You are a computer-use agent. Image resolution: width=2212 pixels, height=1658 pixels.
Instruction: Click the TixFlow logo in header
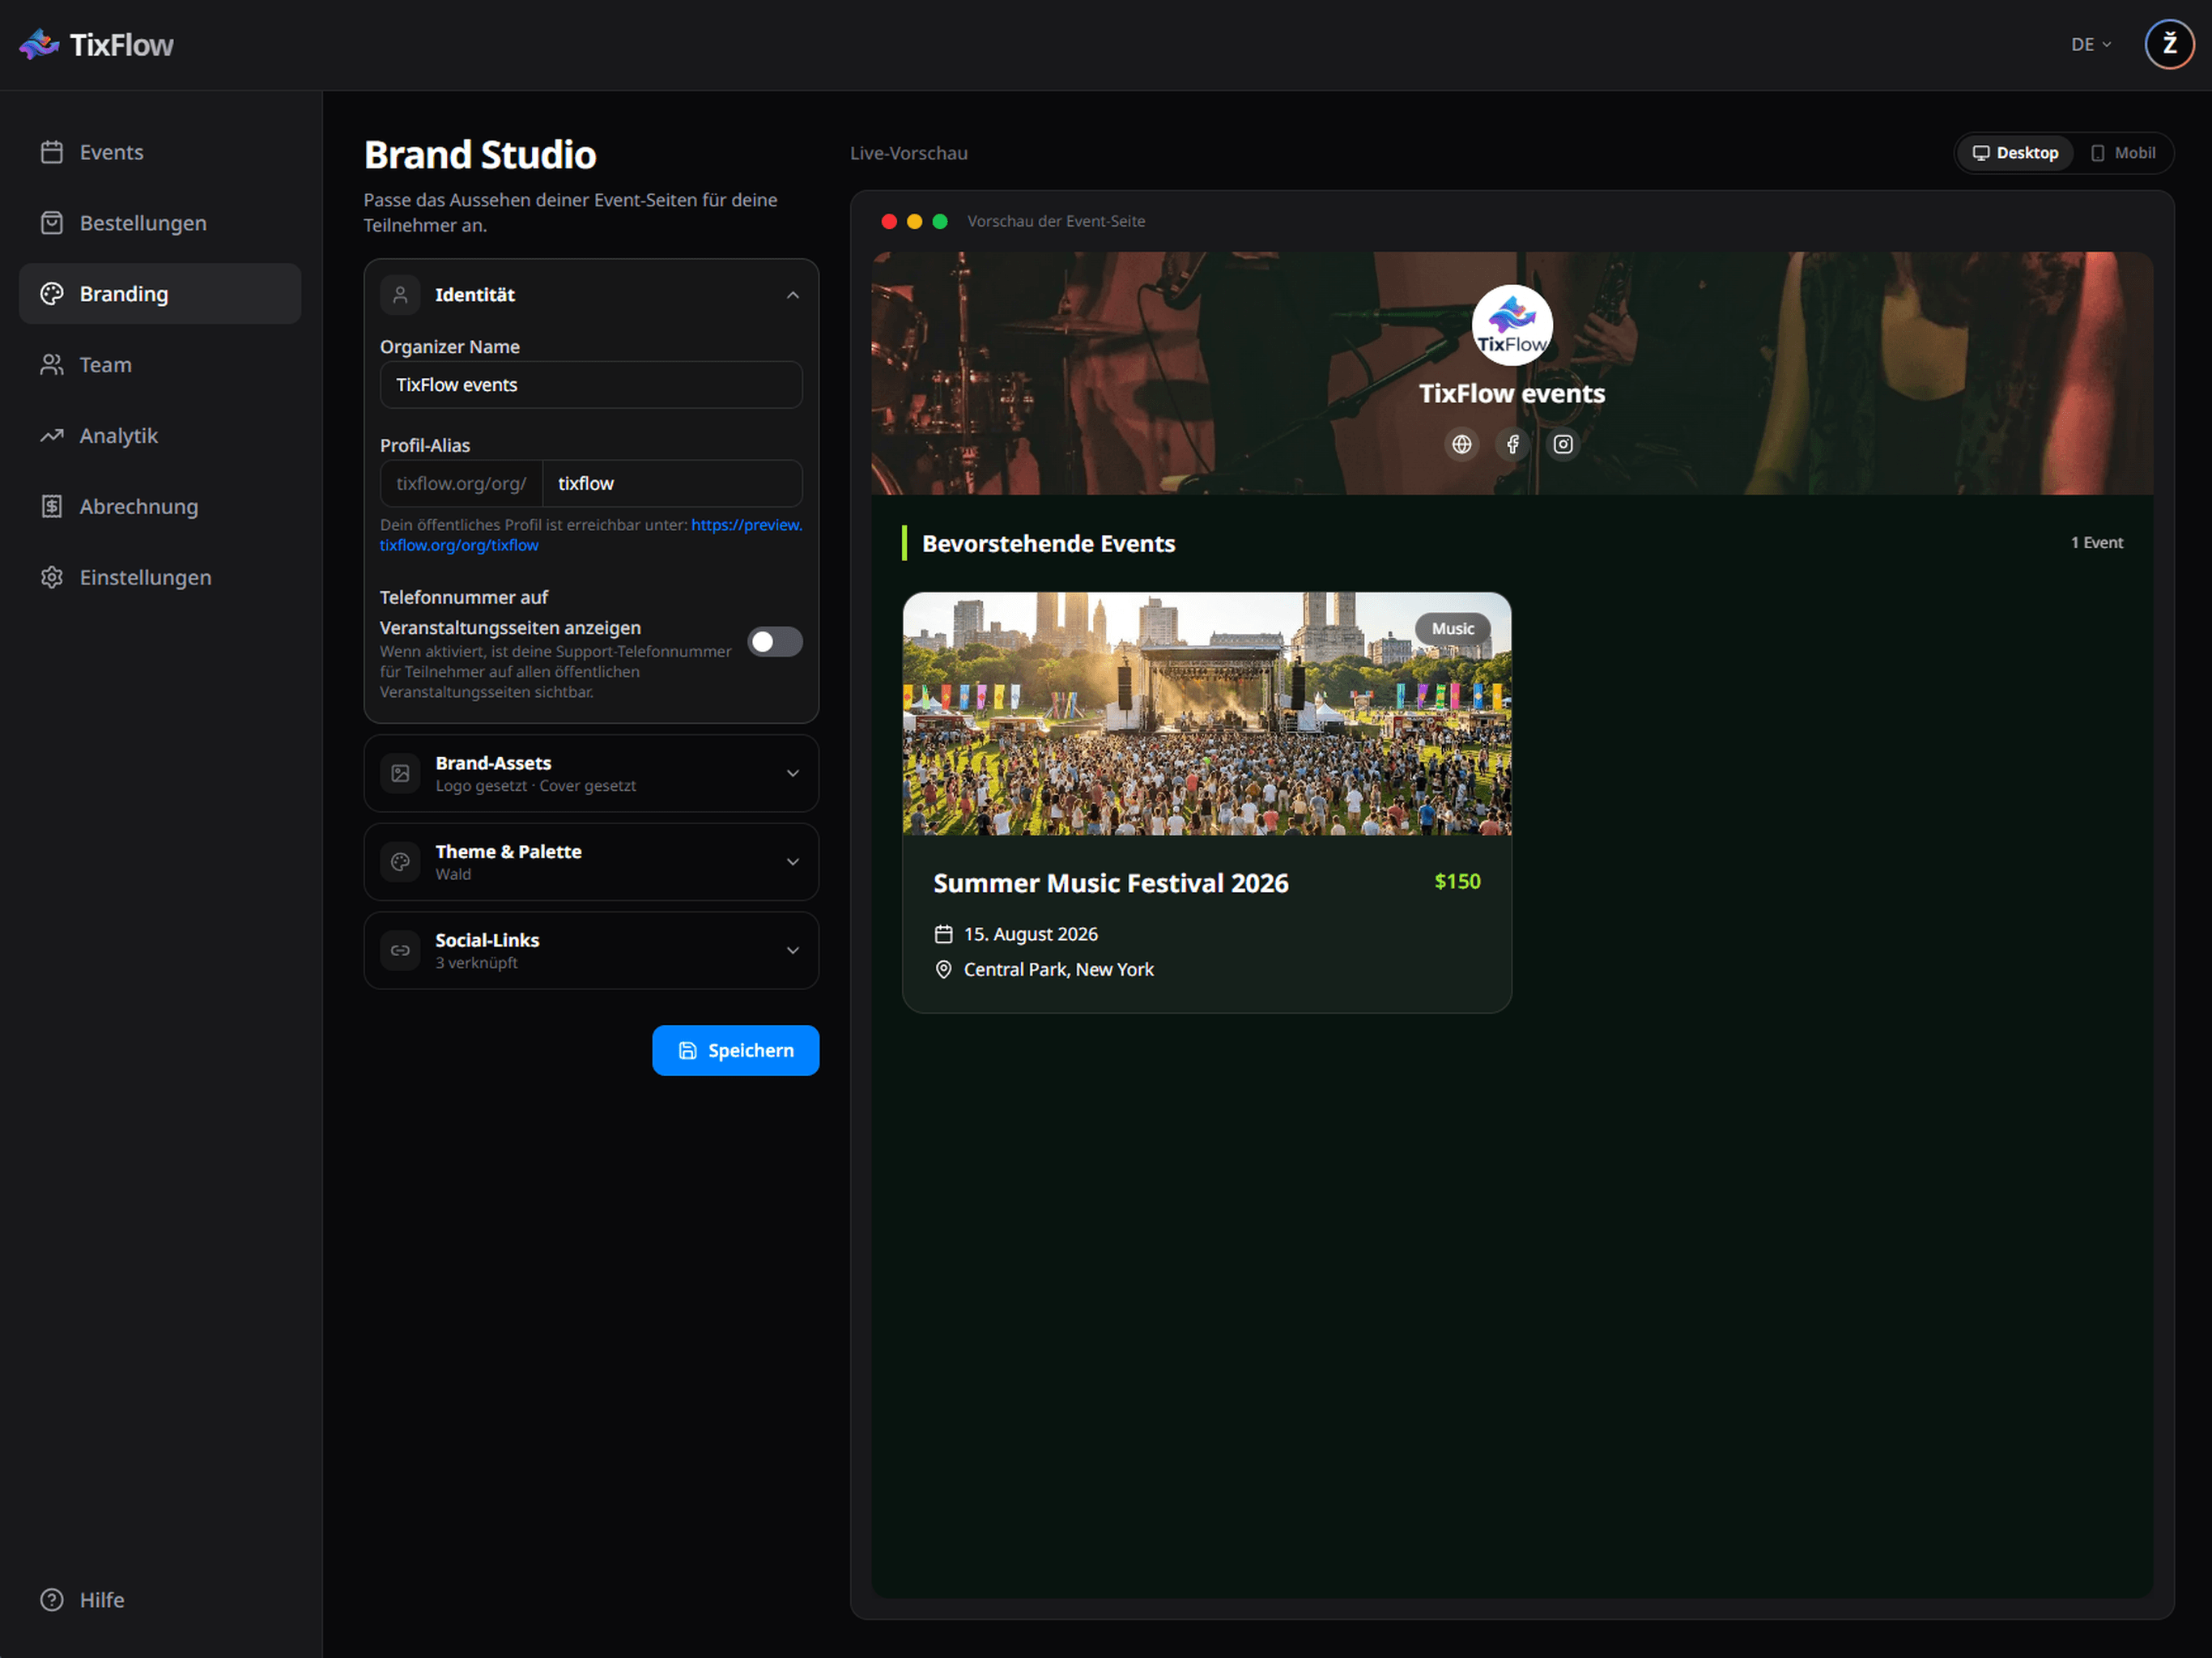tap(96, 45)
